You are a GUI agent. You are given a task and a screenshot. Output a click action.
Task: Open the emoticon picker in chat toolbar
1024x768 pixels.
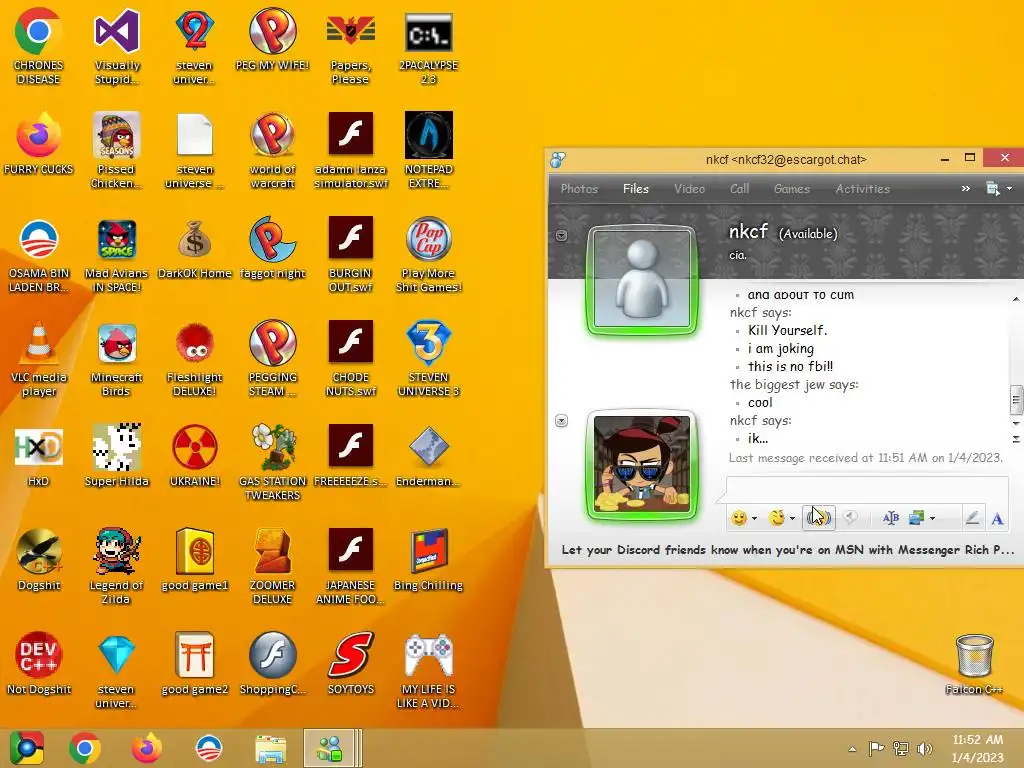(739, 518)
